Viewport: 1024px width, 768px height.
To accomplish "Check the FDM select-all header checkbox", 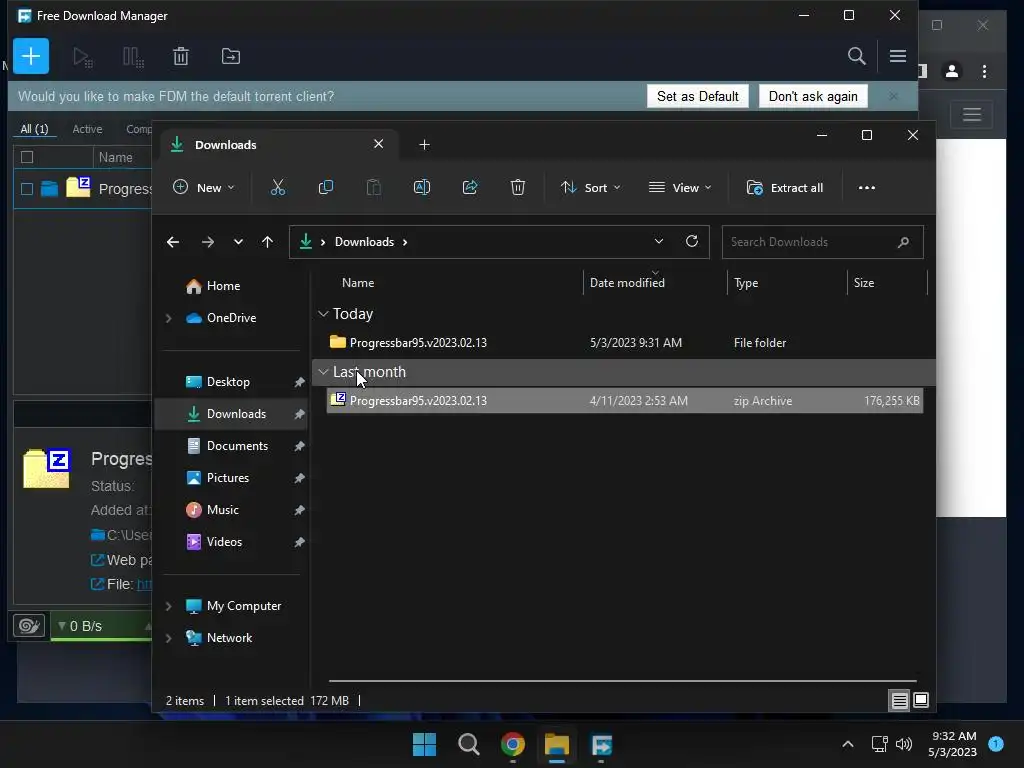I will [27, 157].
